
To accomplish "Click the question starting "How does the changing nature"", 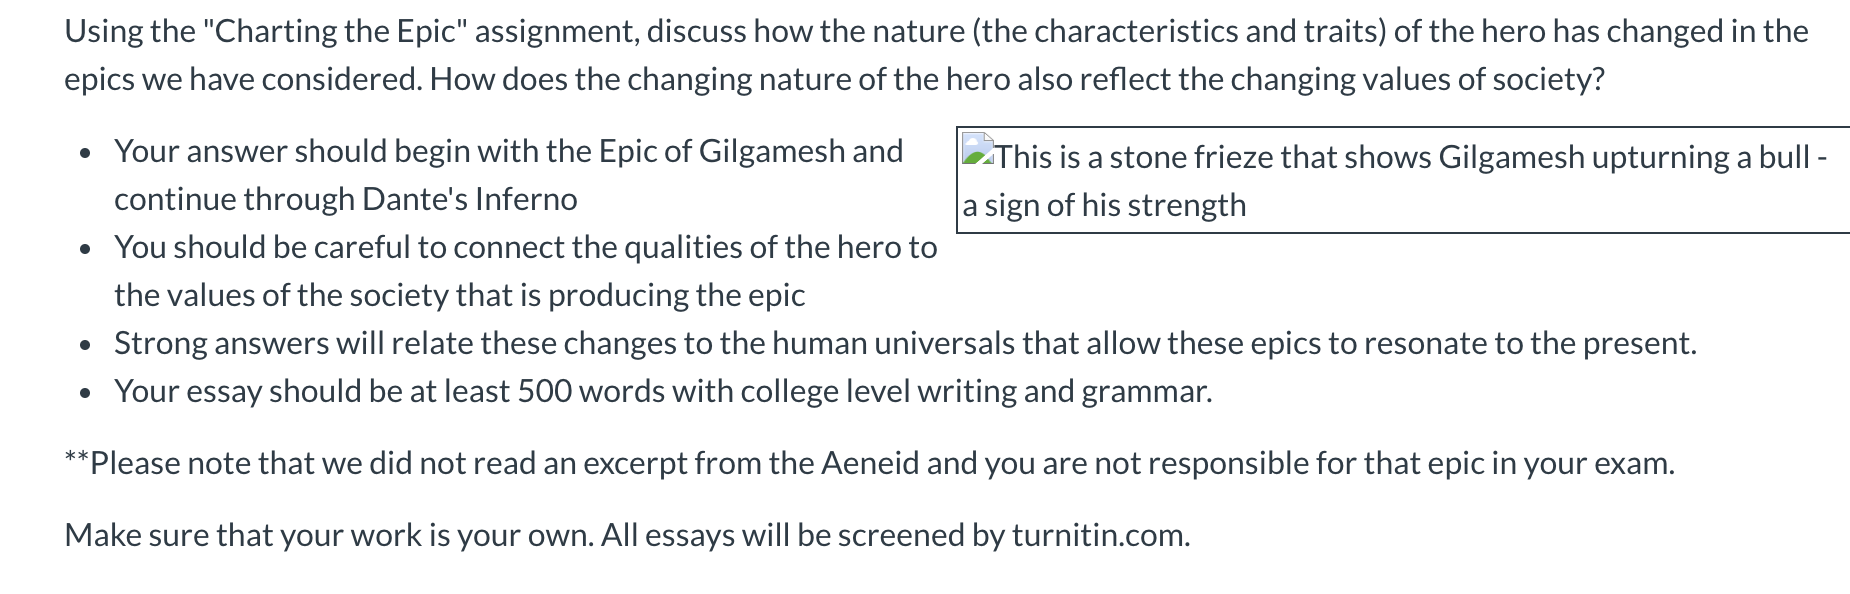I will click(x=1016, y=80).
